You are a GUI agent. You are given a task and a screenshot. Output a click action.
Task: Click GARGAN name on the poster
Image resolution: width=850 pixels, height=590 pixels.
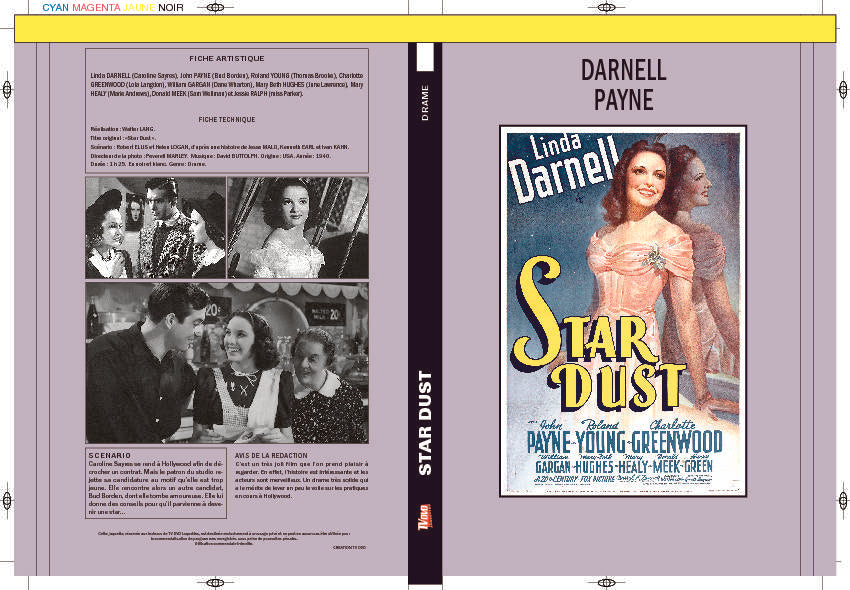click(553, 467)
